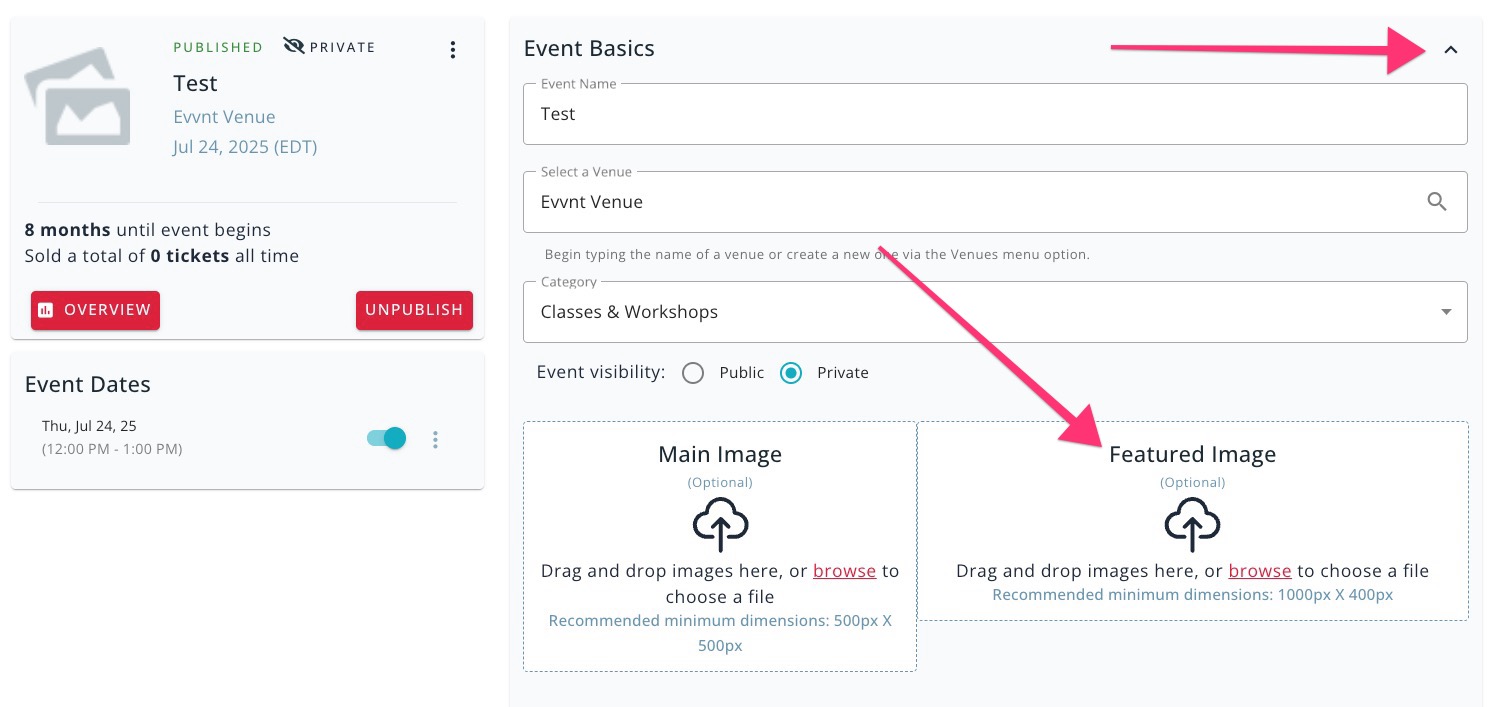
Task: Collapse the Event Basics section chevron
Action: tap(1451, 49)
